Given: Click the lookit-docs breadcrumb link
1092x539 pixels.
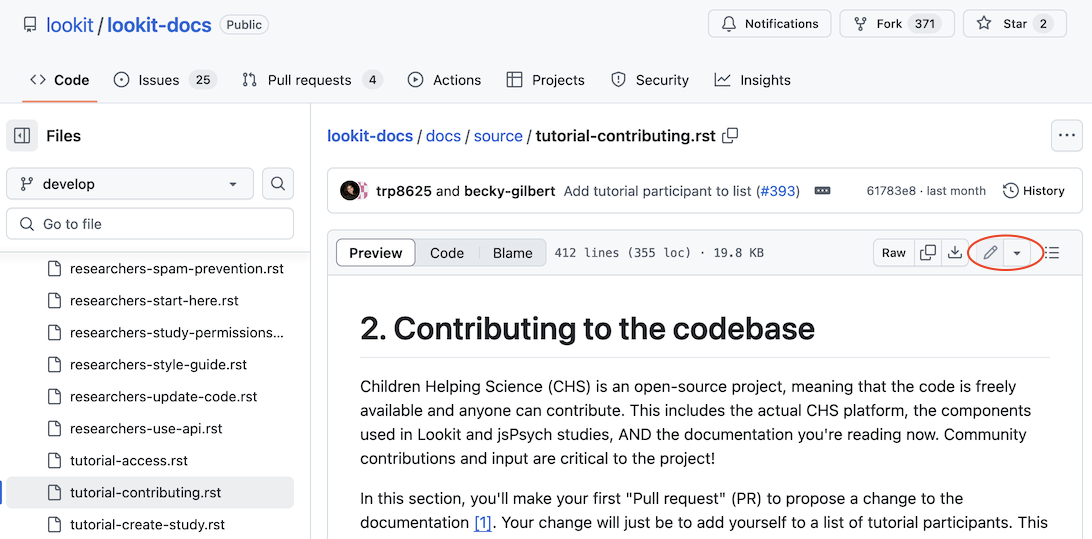Looking at the screenshot, I should 370,136.
